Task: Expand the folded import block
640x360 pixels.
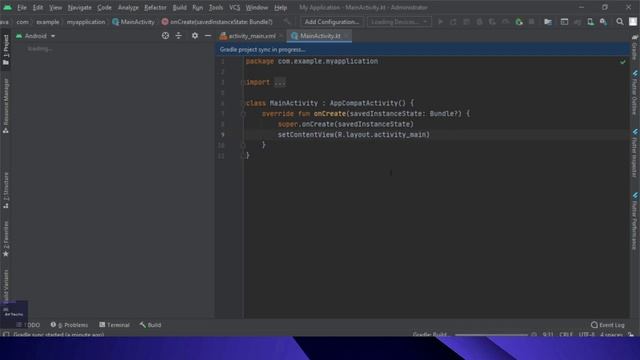Action: tap(280, 82)
